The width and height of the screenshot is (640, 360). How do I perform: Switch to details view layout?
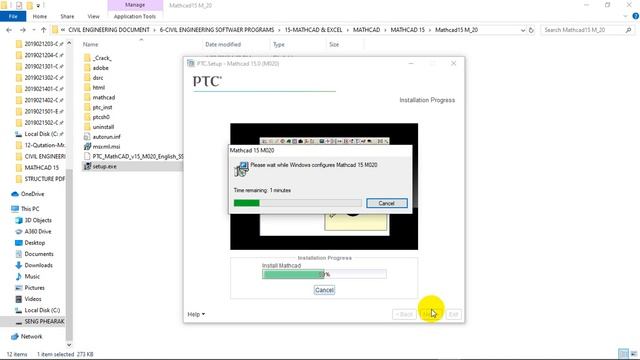623,354
